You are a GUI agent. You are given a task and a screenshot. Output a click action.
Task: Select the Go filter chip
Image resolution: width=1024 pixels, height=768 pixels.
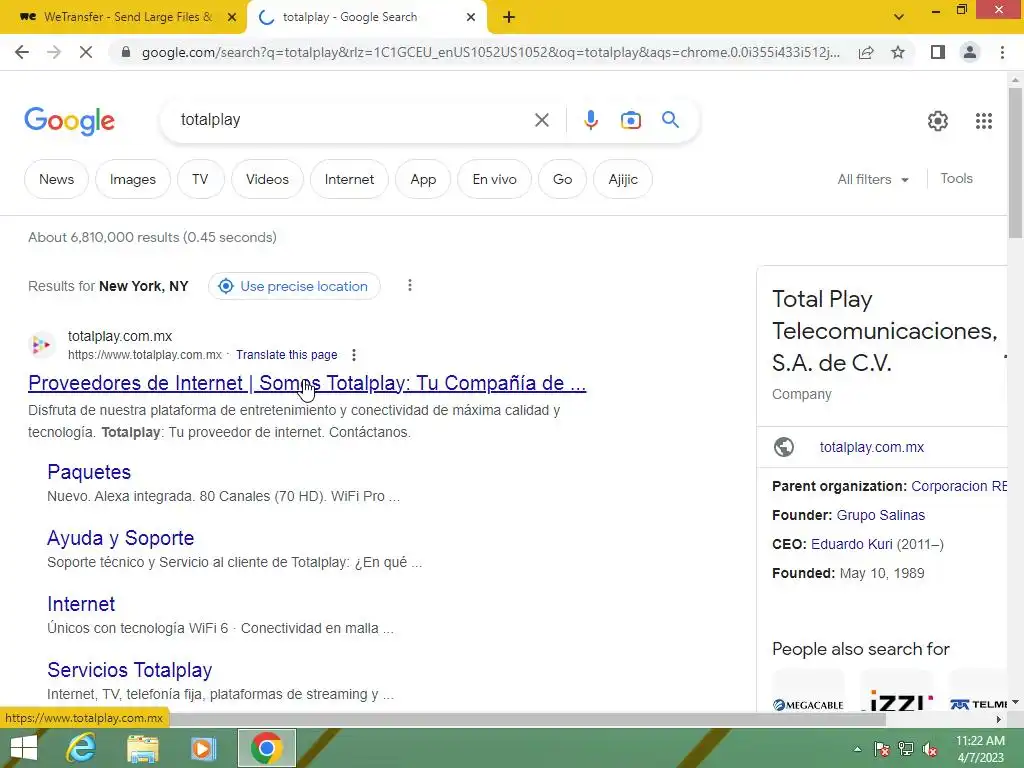point(562,179)
